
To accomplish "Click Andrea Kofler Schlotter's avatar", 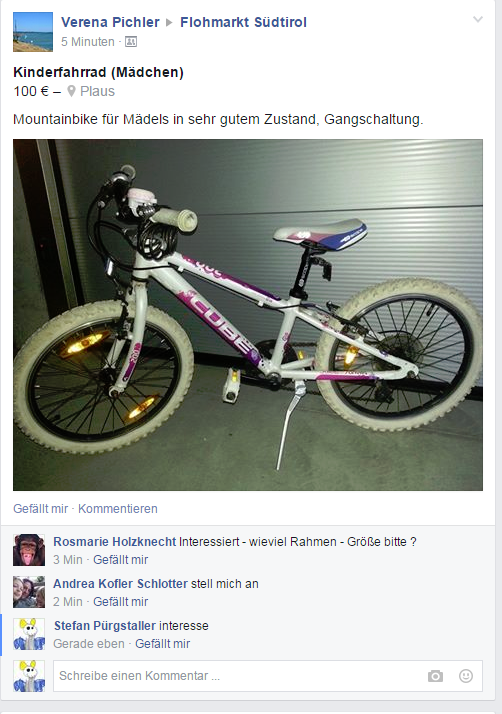I will point(29,592).
